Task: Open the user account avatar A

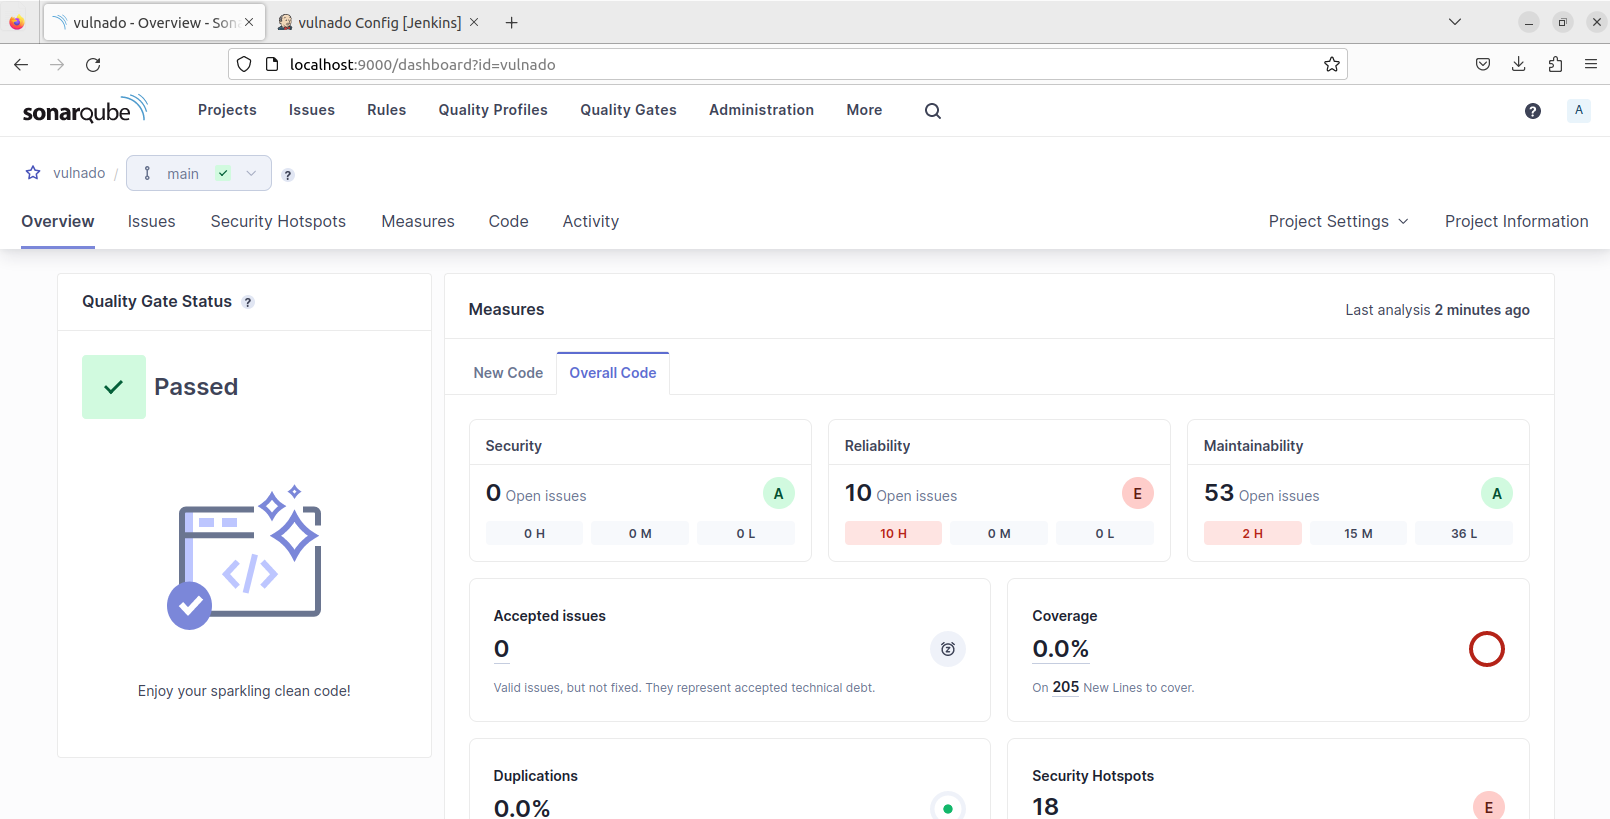Action: tap(1579, 110)
